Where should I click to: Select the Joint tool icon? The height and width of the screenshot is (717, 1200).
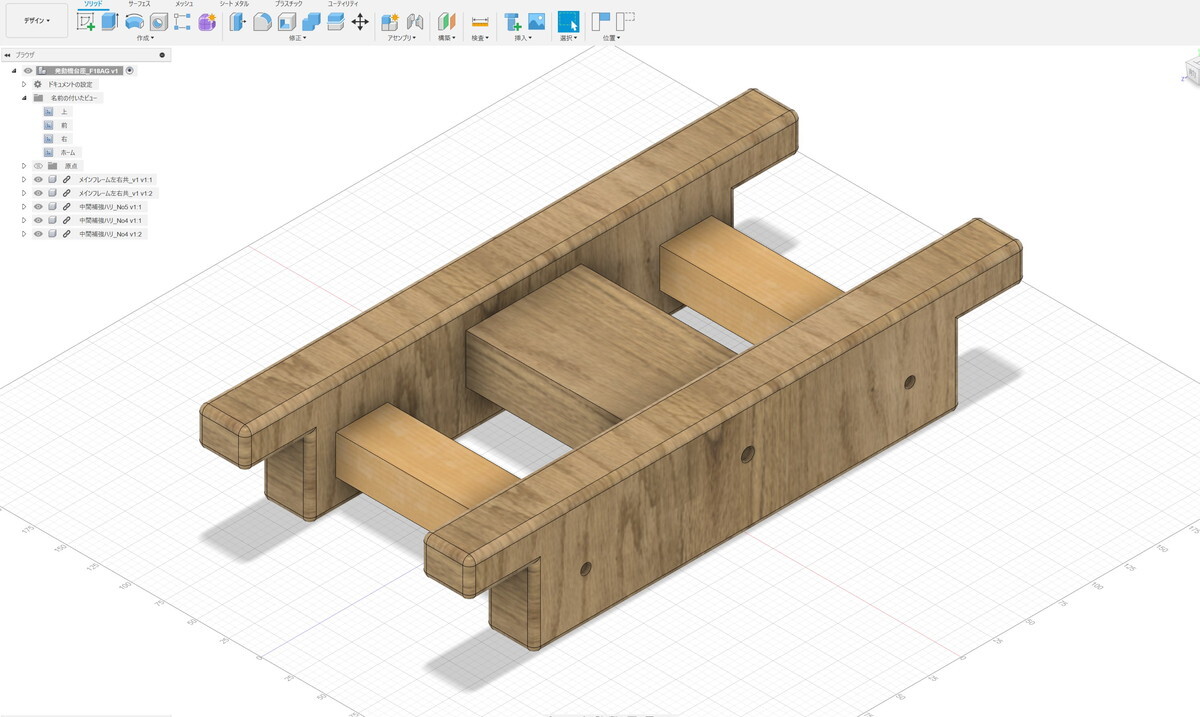point(415,22)
